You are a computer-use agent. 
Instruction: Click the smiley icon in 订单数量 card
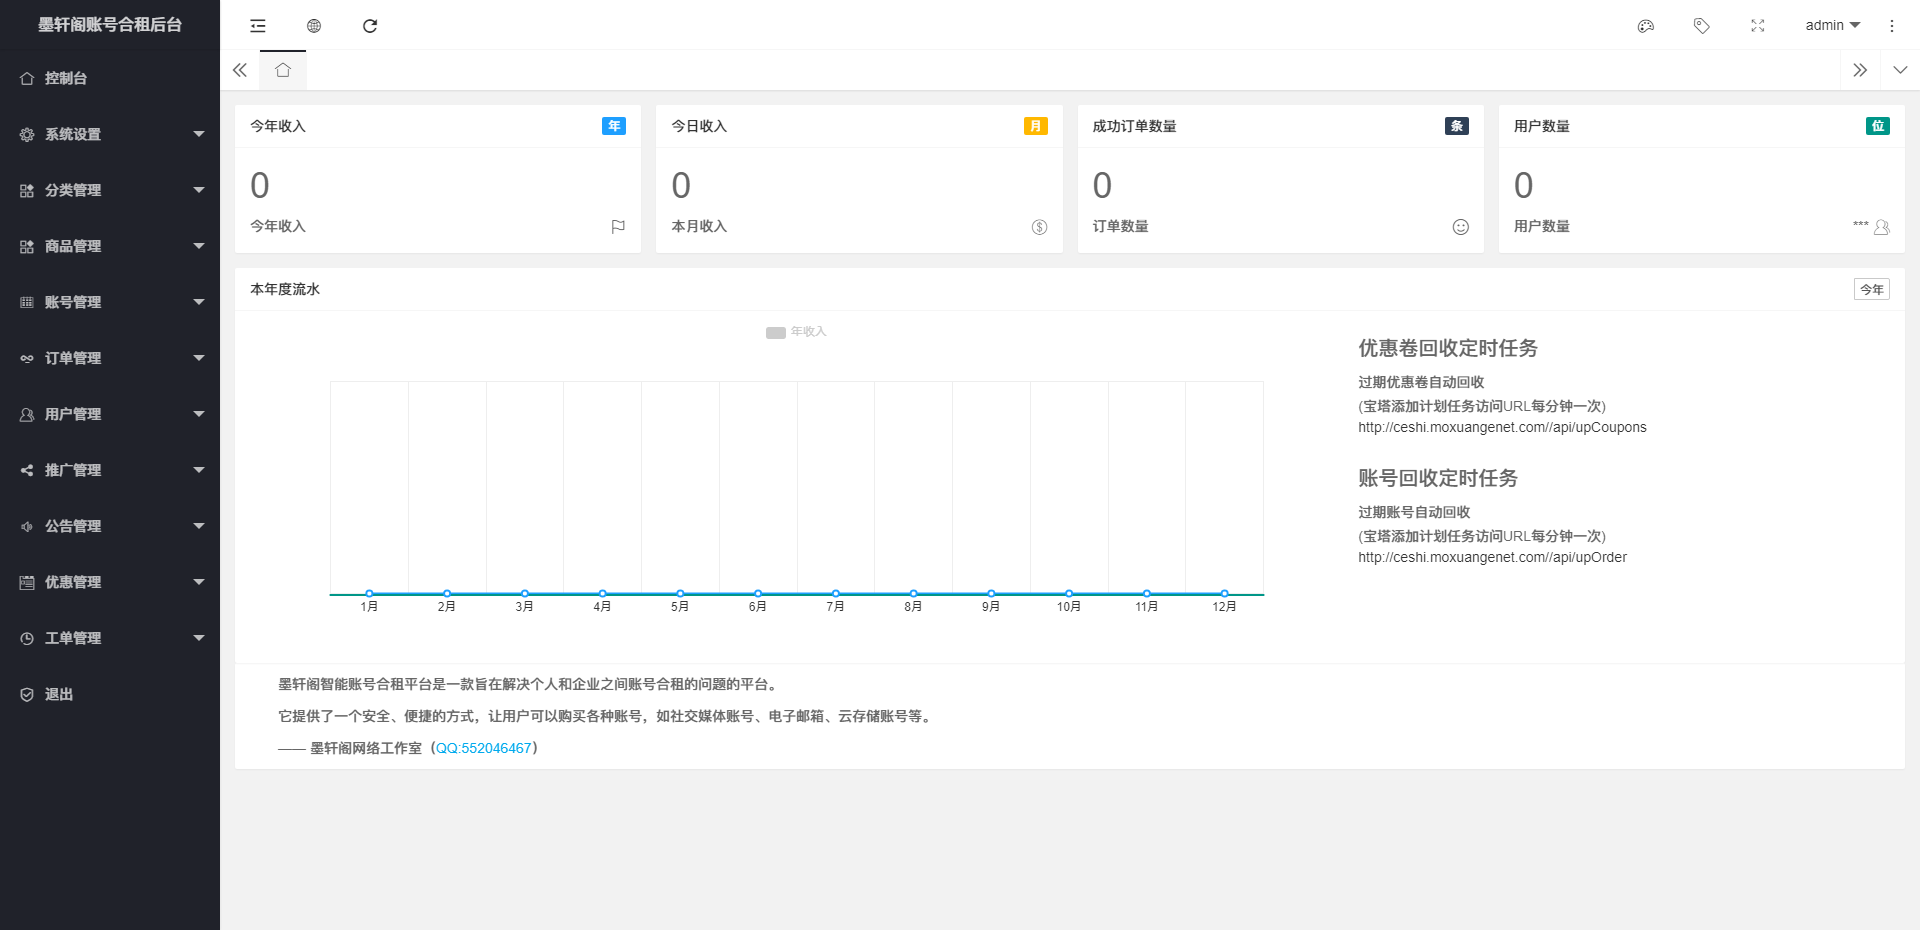coord(1461,227)
